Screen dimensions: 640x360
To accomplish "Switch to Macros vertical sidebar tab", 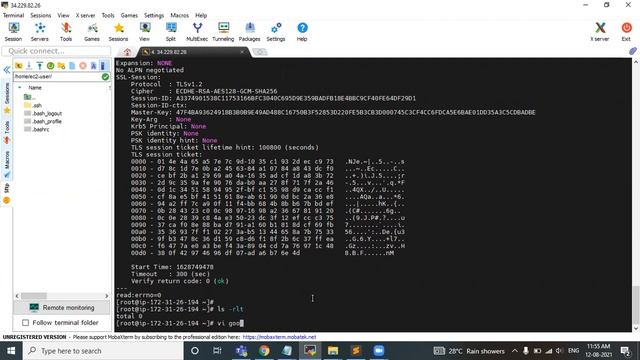I will click(7, 163).
